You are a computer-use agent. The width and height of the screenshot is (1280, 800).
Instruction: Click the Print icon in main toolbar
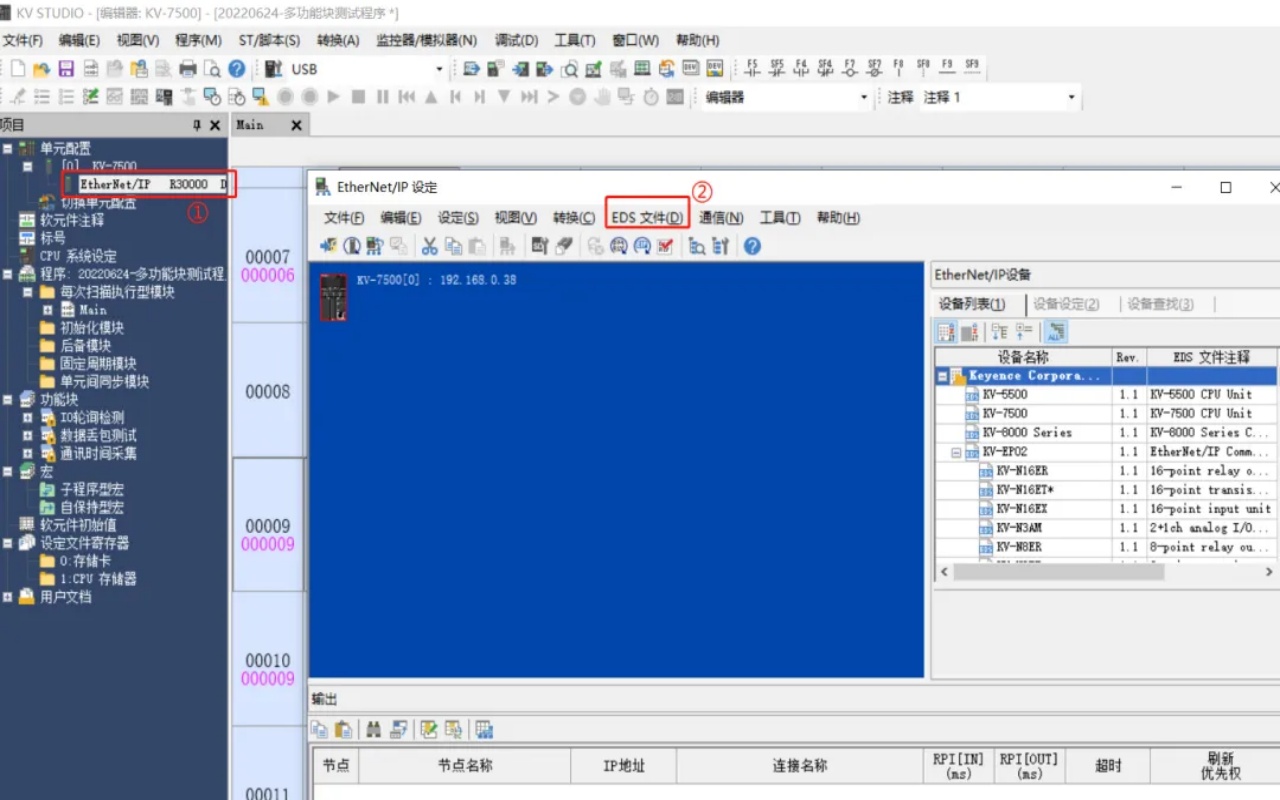click(x=188, y=69)
